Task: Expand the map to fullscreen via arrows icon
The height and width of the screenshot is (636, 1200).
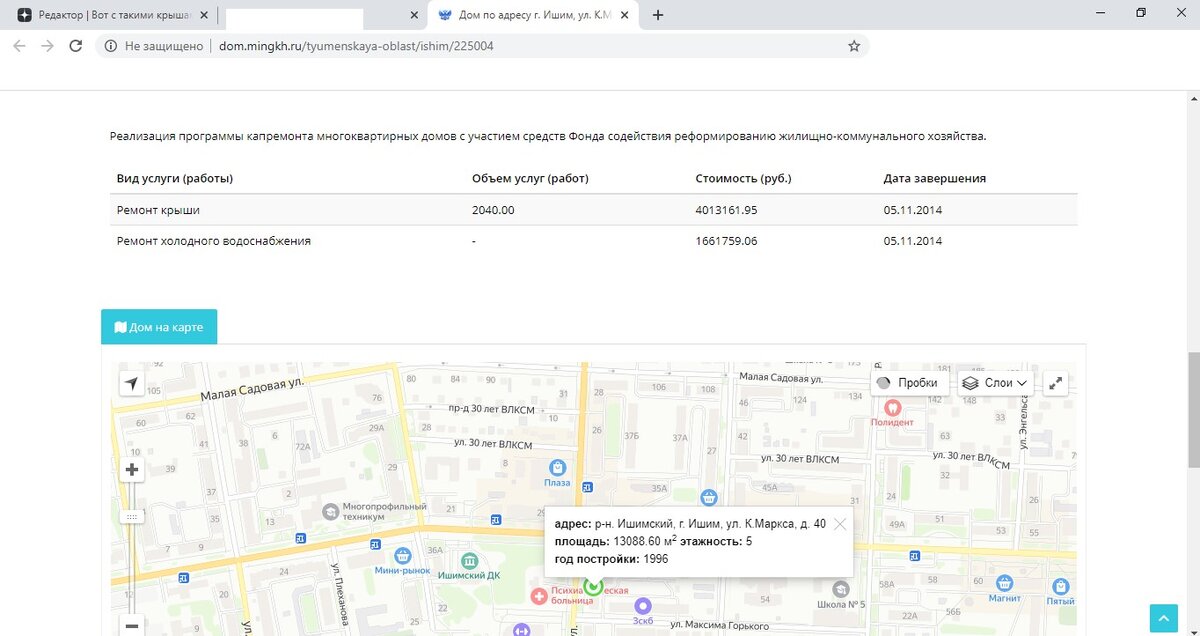Action: pos(1055,382)
